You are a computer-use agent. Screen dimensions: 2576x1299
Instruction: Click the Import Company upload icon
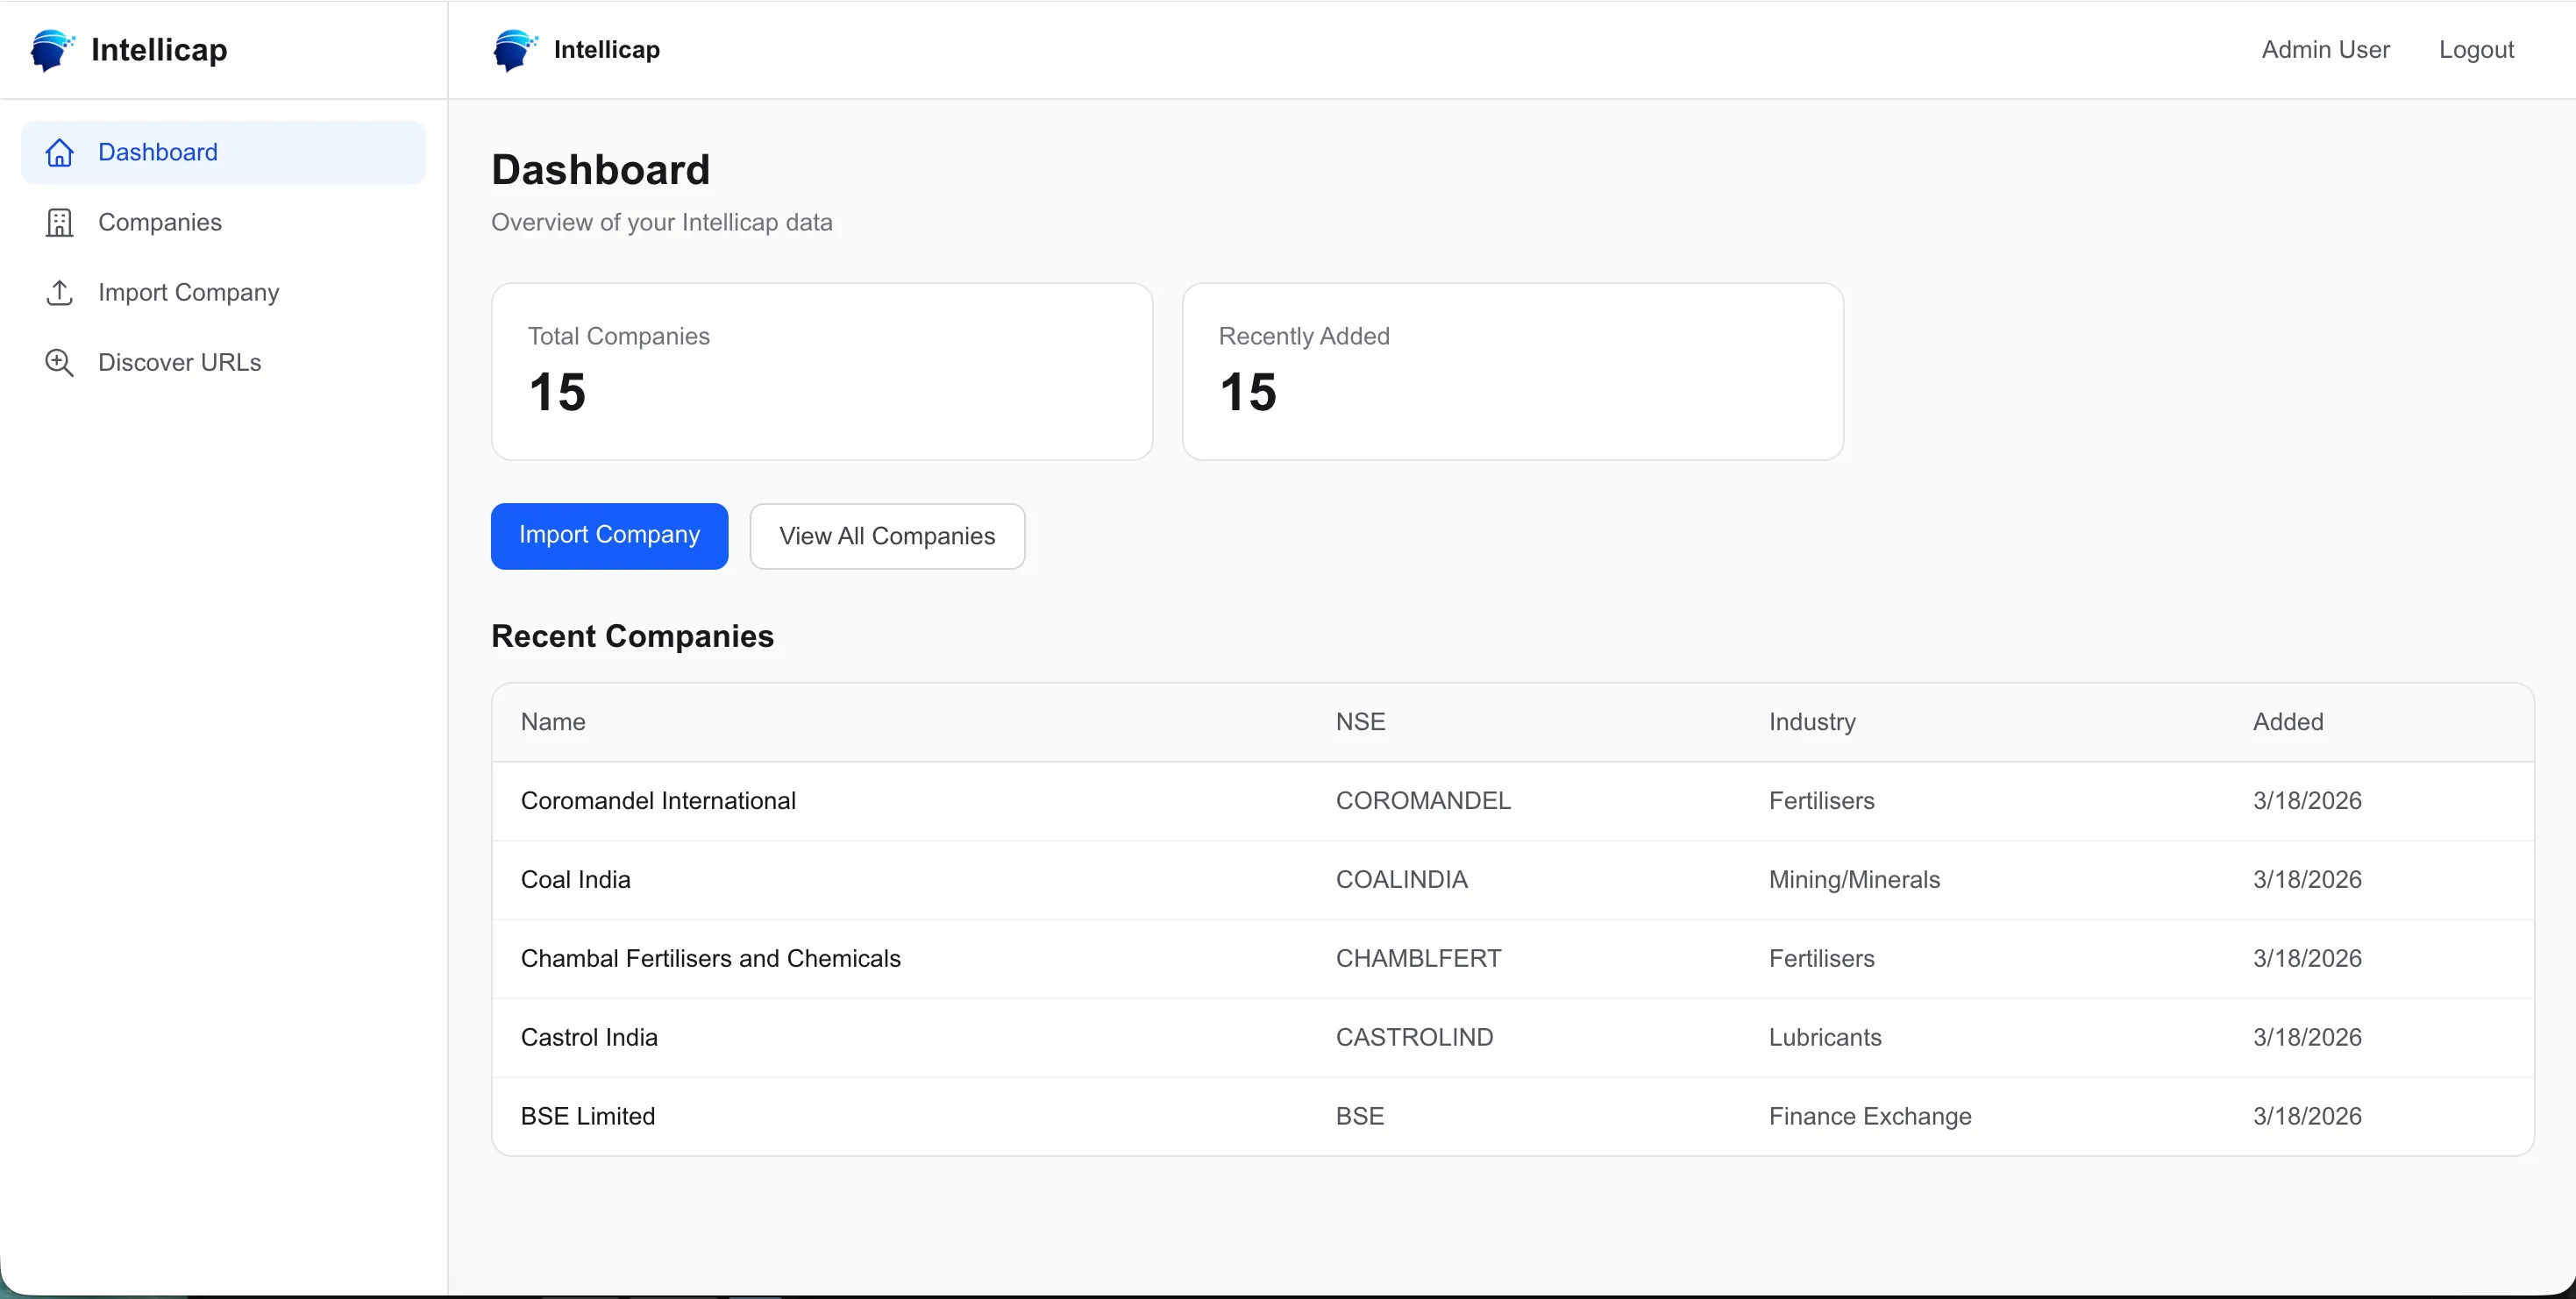[60, 292]
